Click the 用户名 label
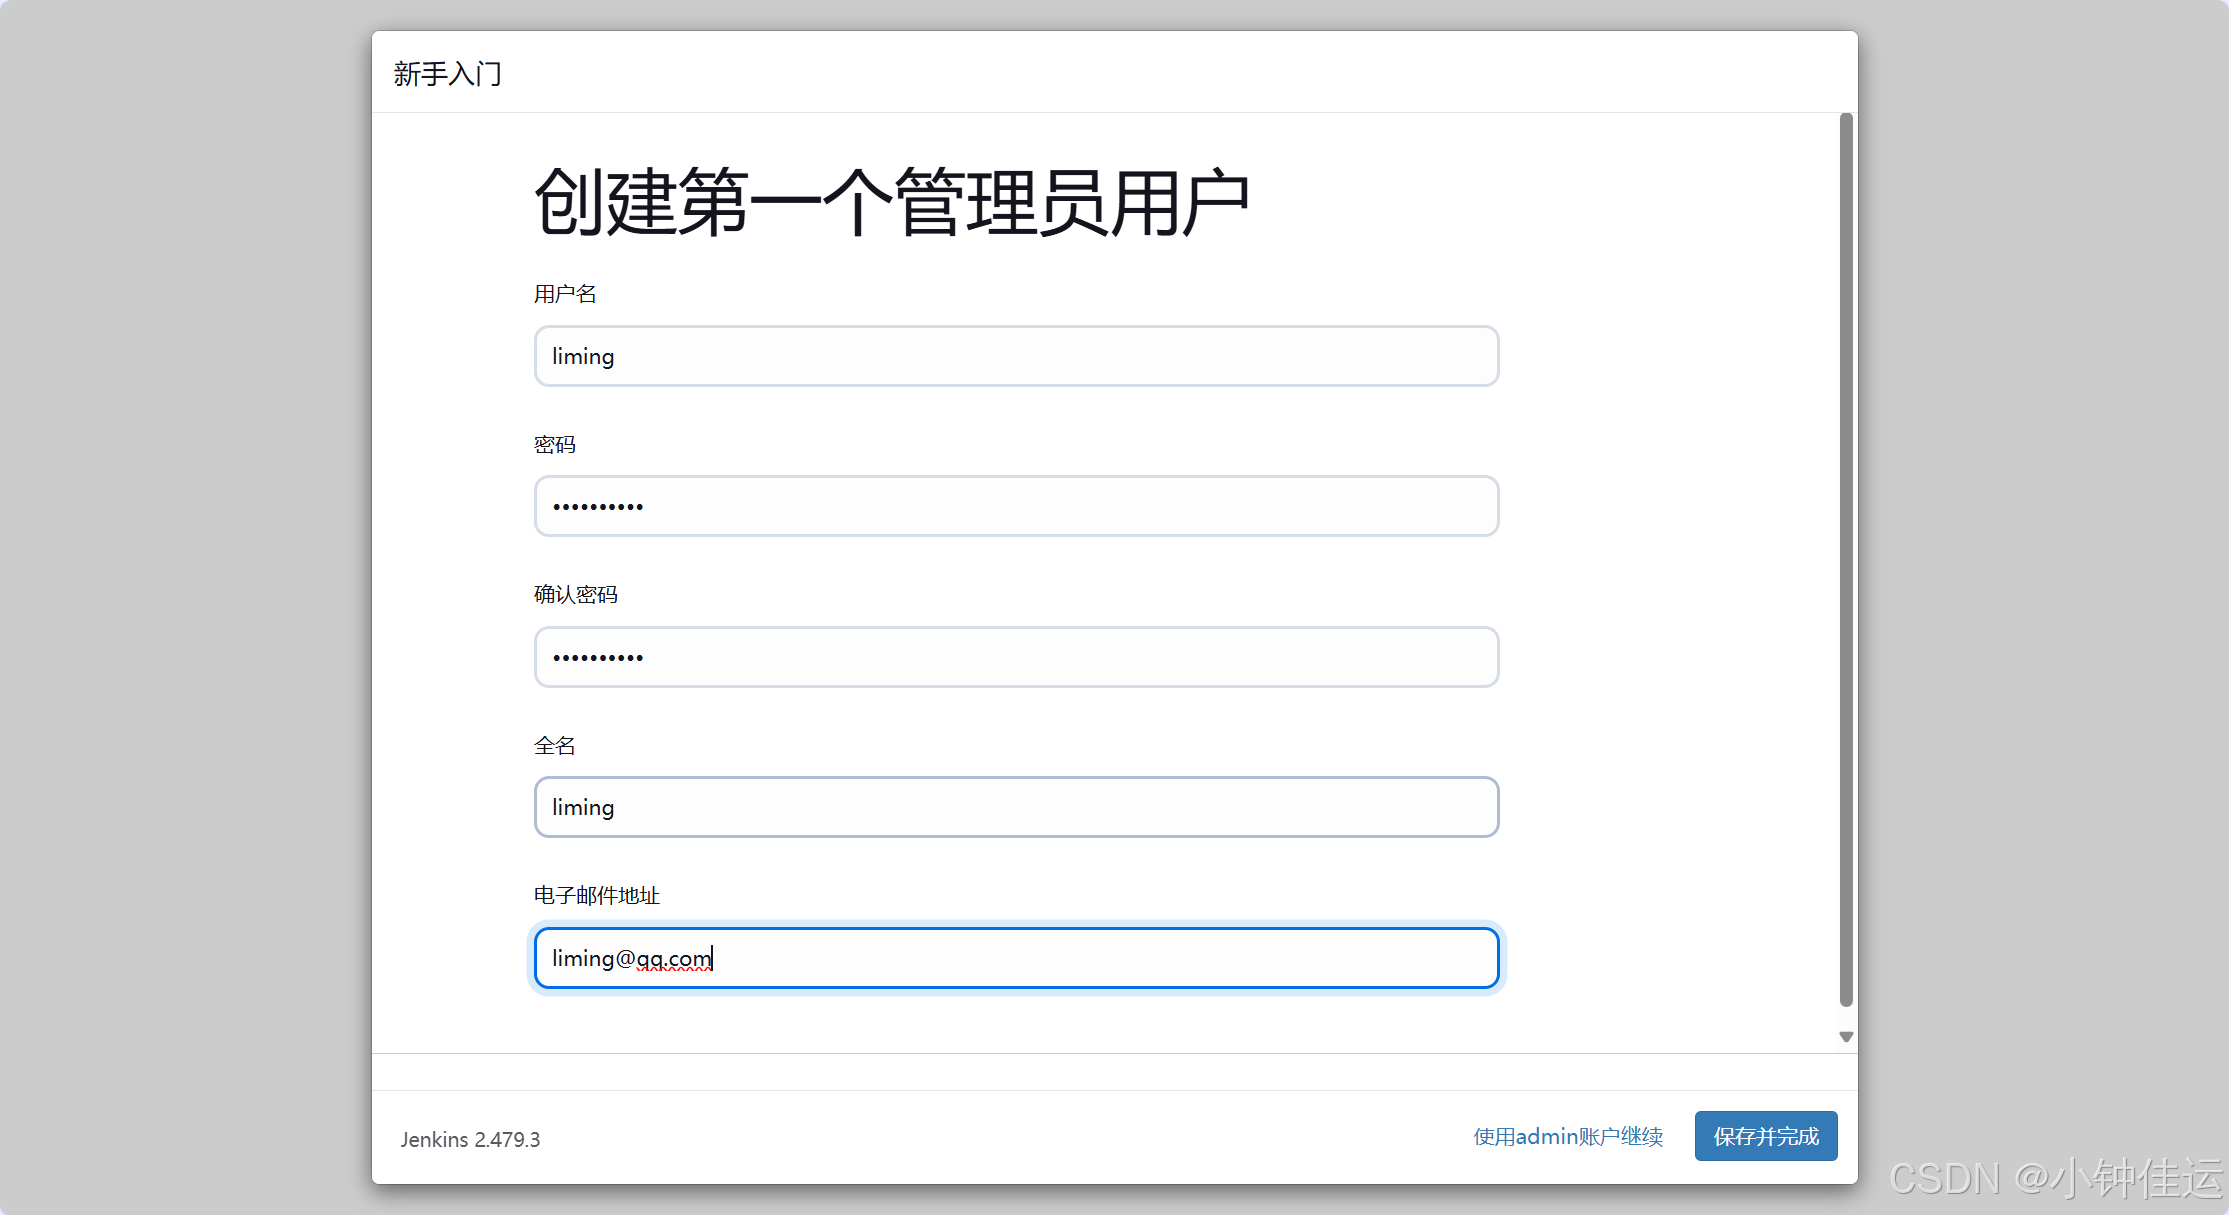Screen dimensions: 2229x1215 point(565,294)
